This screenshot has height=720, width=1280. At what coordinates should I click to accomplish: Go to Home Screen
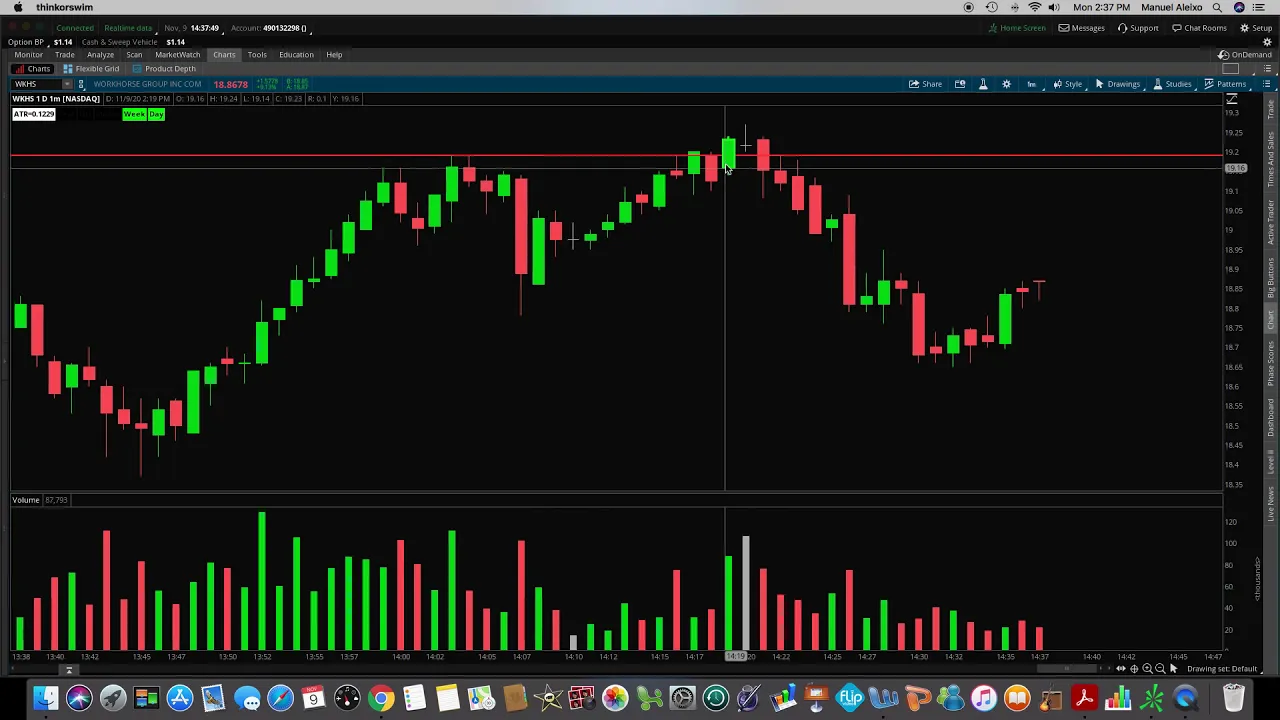coord(1016,28)
